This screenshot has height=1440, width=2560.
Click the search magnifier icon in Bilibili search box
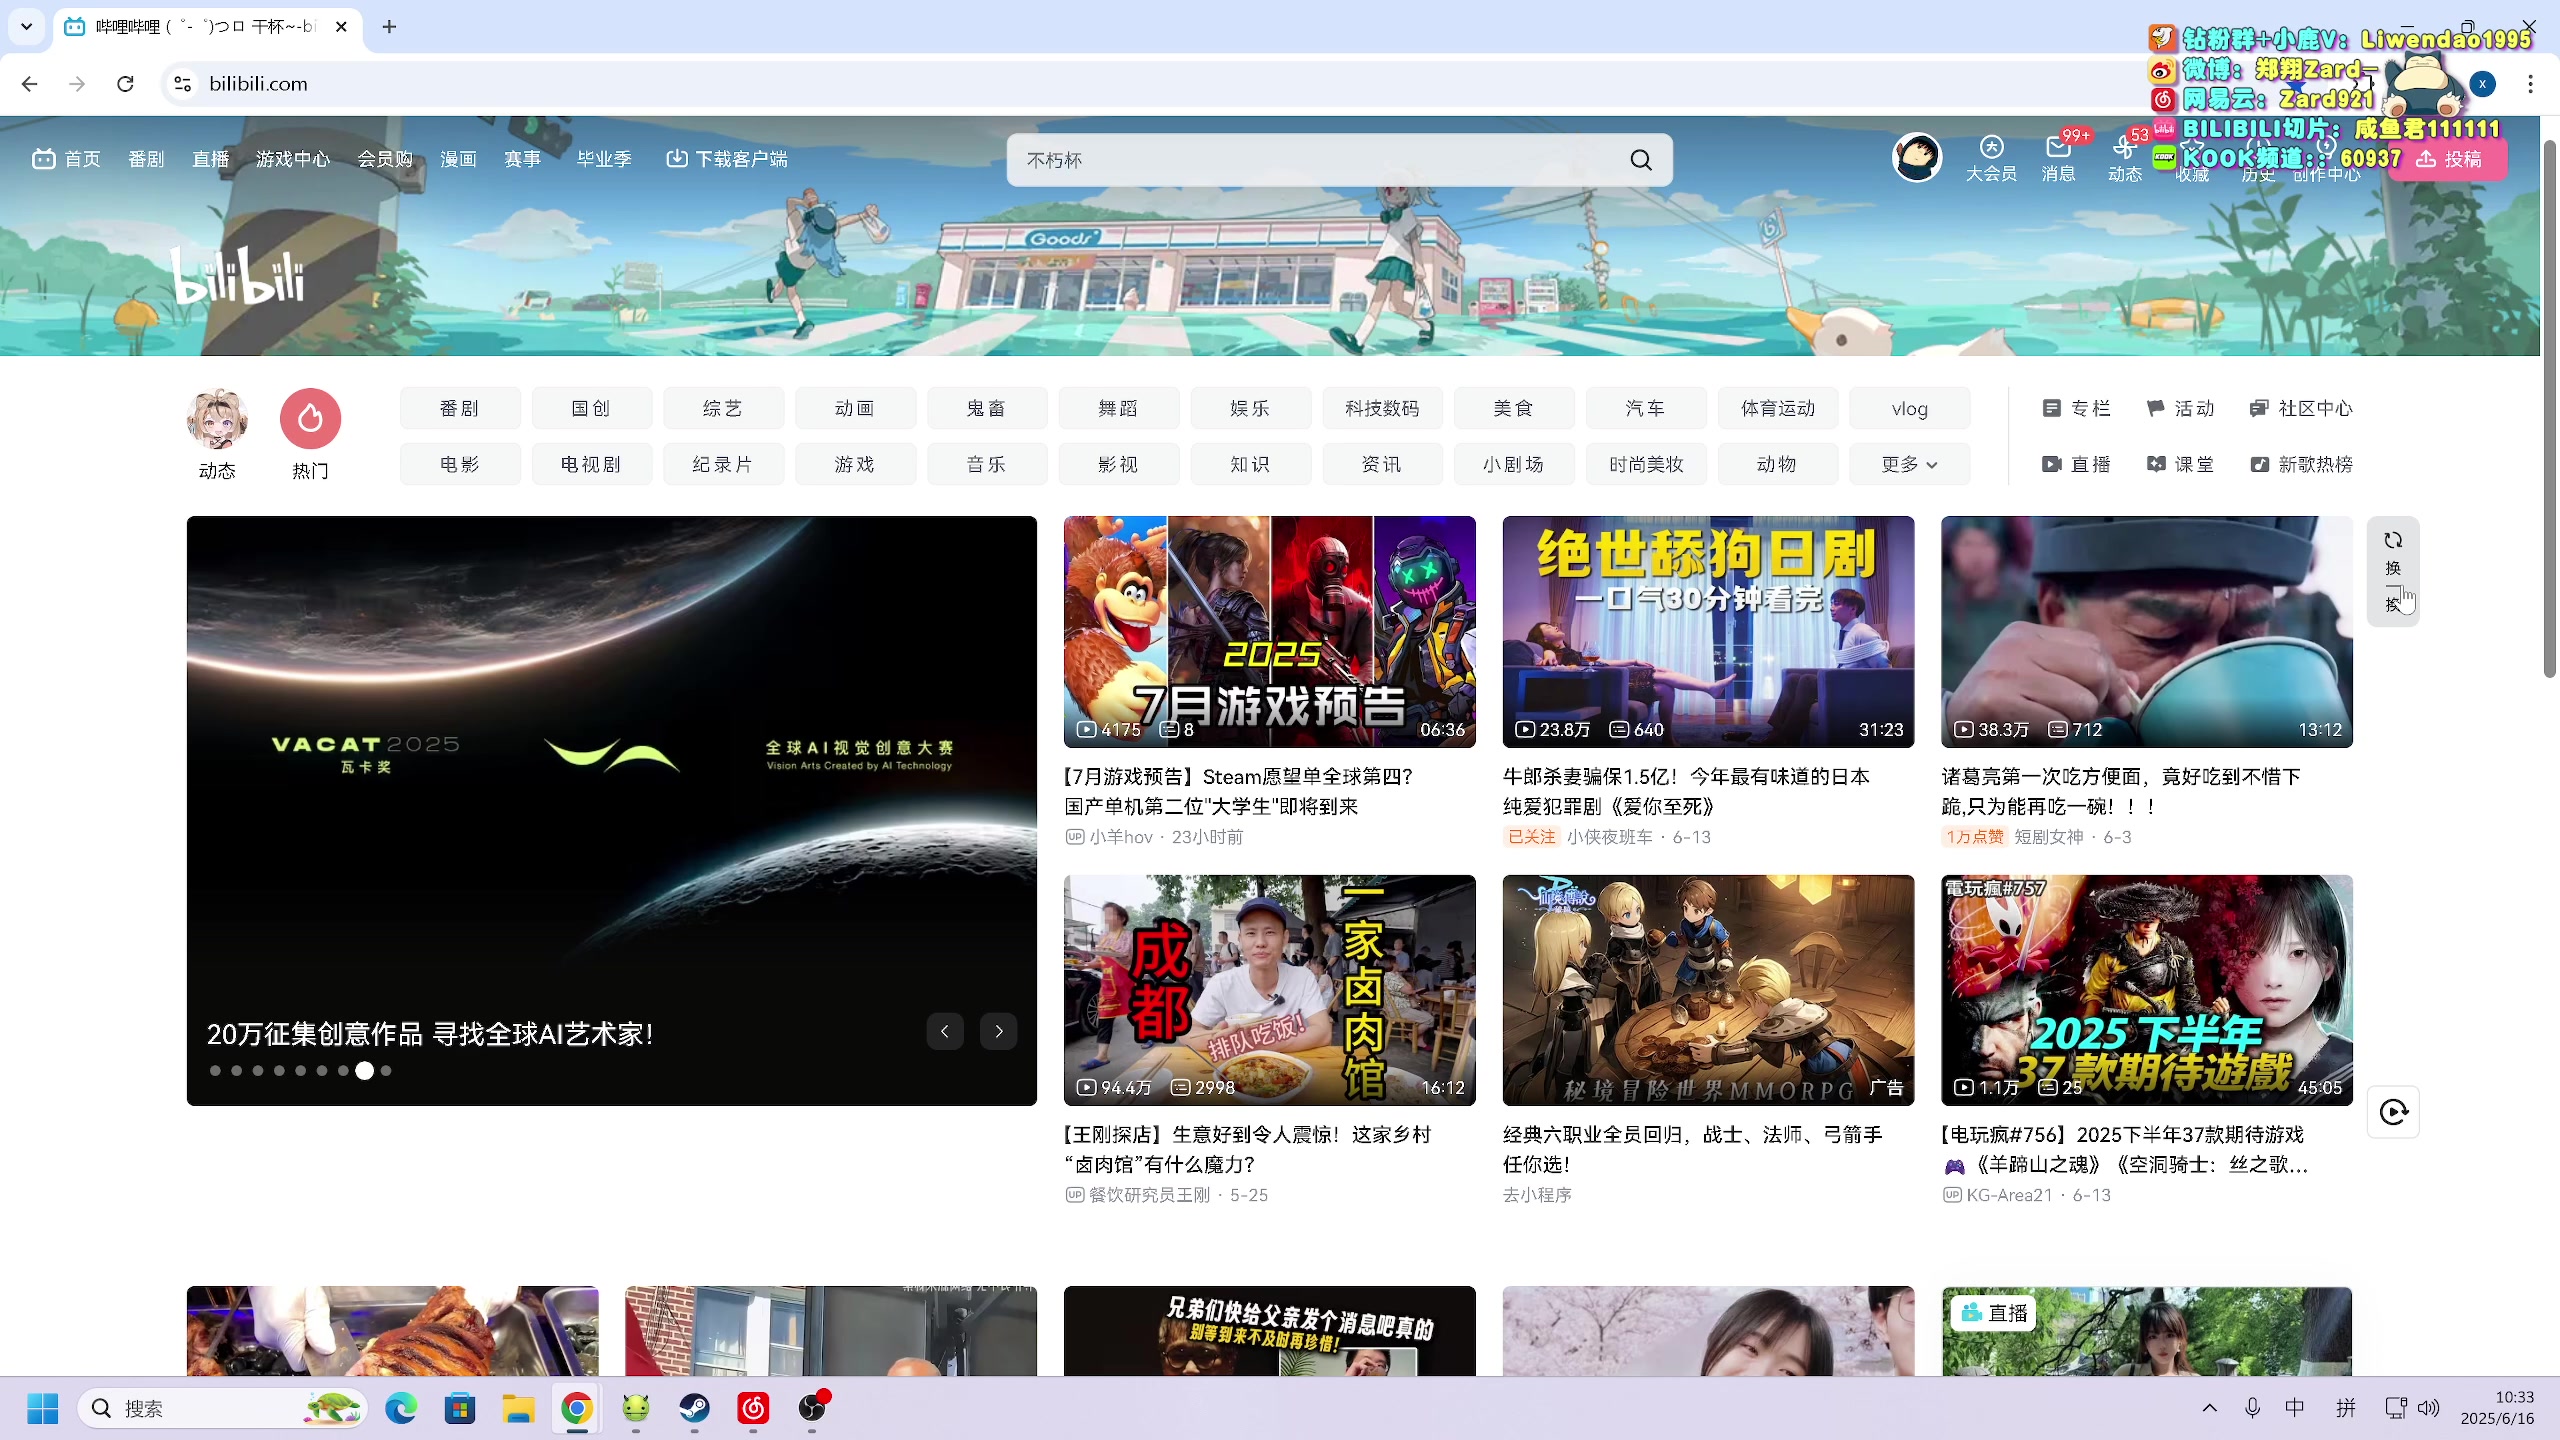[x=1641, y=160]
